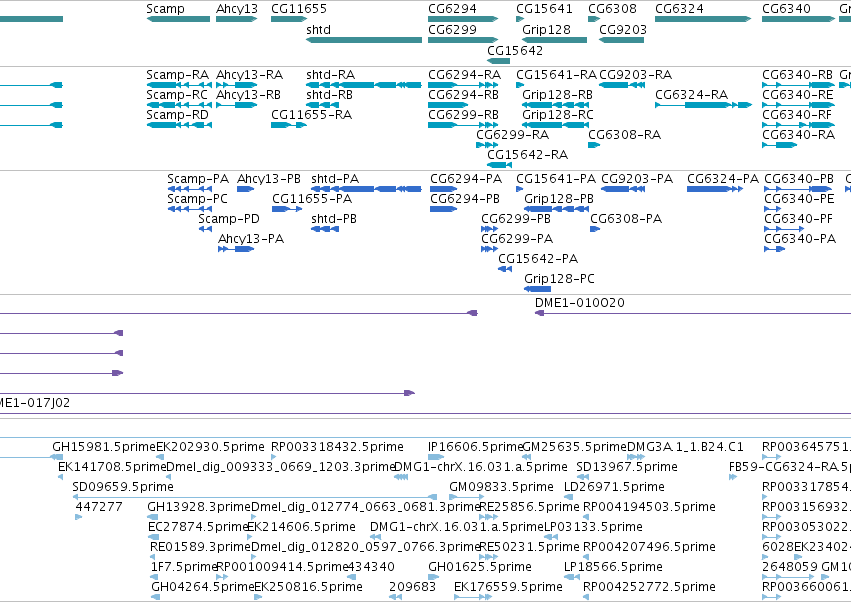This screenshot has width=851, height=602.
Task: Click the shtd-PB protein label
Action: point(334,219)
